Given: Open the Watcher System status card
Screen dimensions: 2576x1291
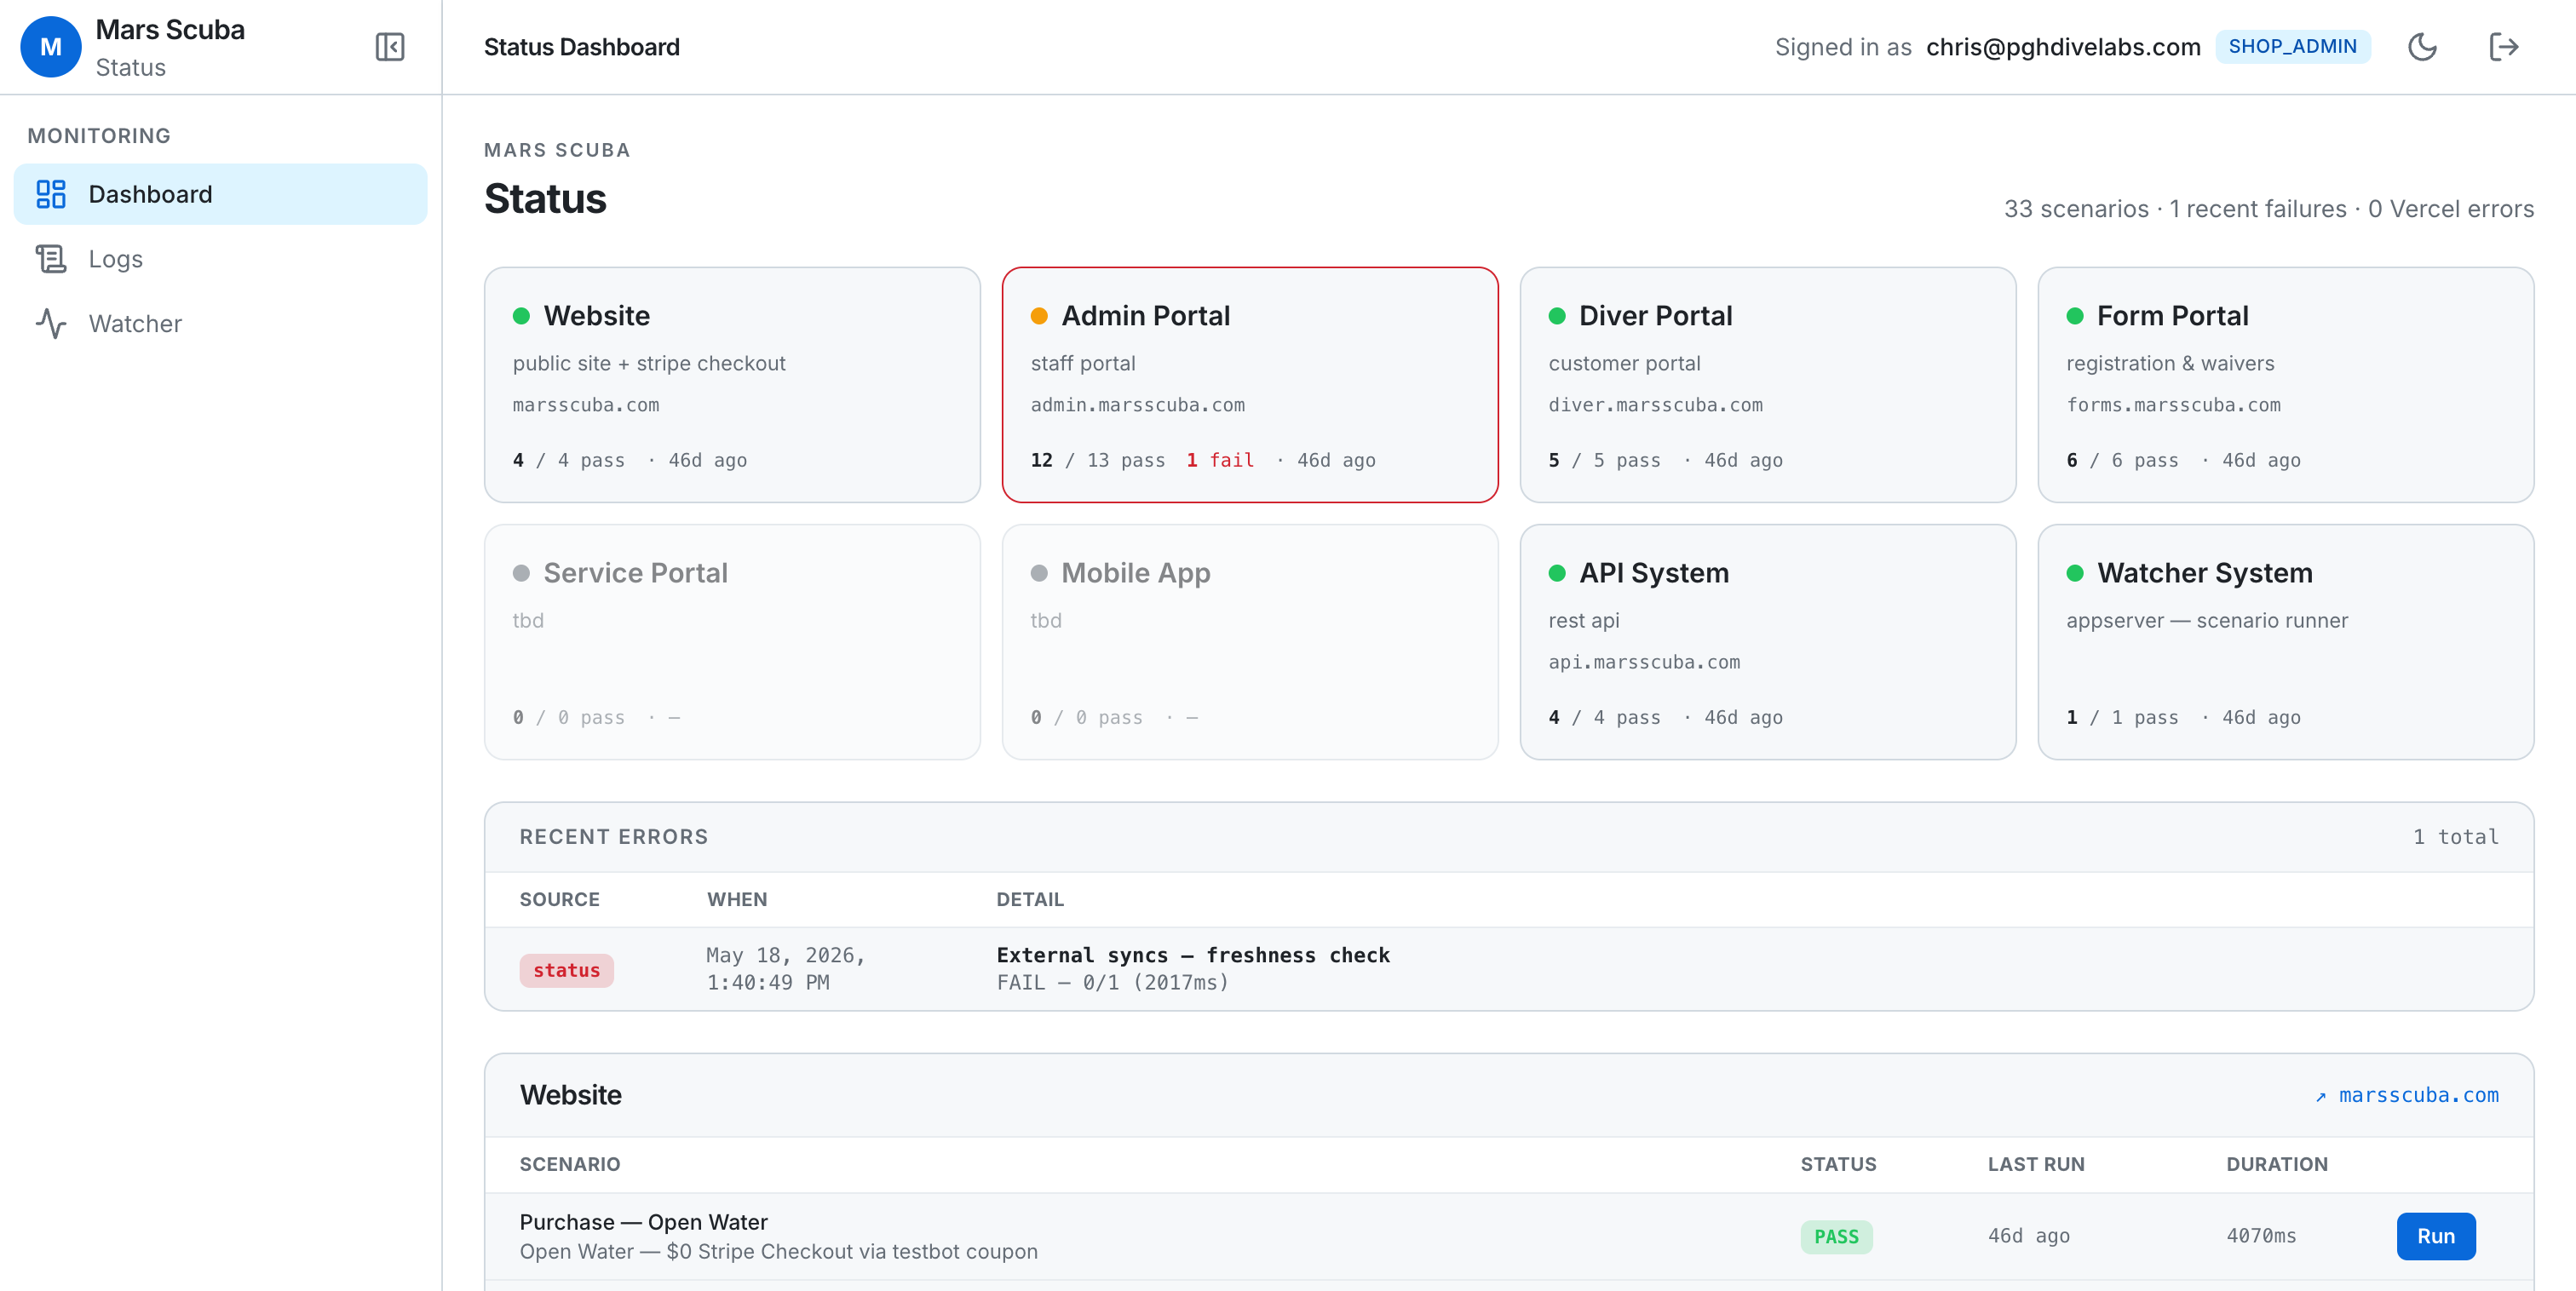Looking at the screenshot, I should pos(2286,642).
